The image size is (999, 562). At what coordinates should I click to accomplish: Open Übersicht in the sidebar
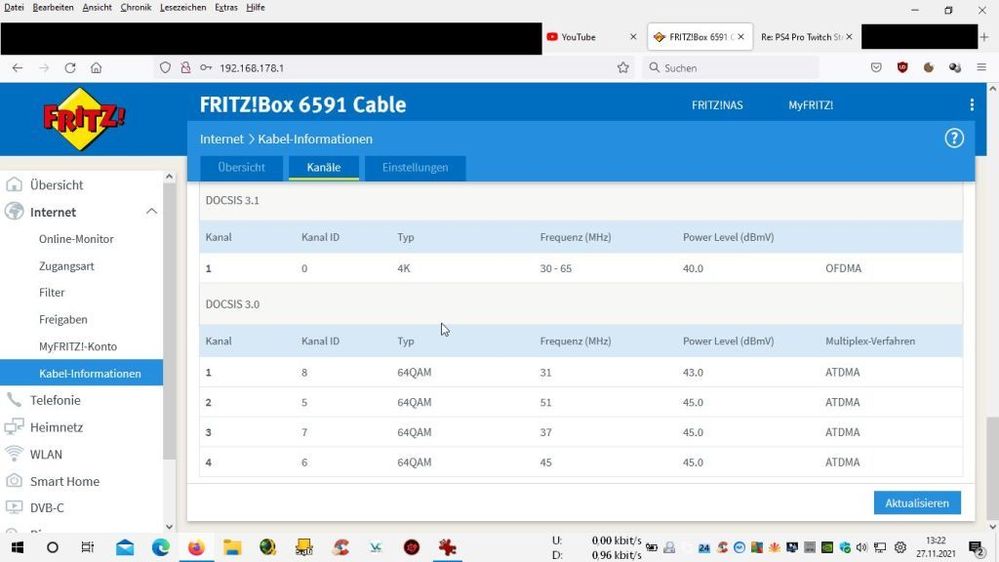56,185
